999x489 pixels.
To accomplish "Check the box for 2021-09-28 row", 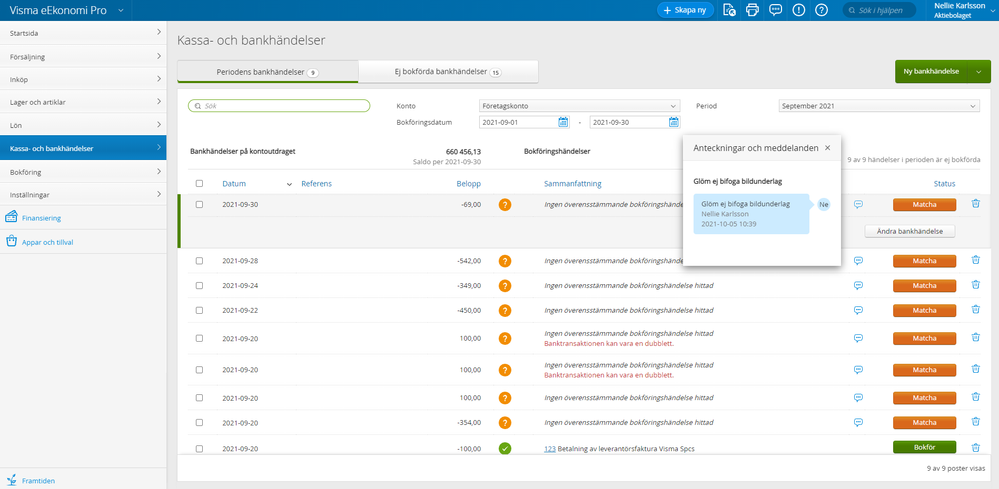I will click(x=200, y=261).
